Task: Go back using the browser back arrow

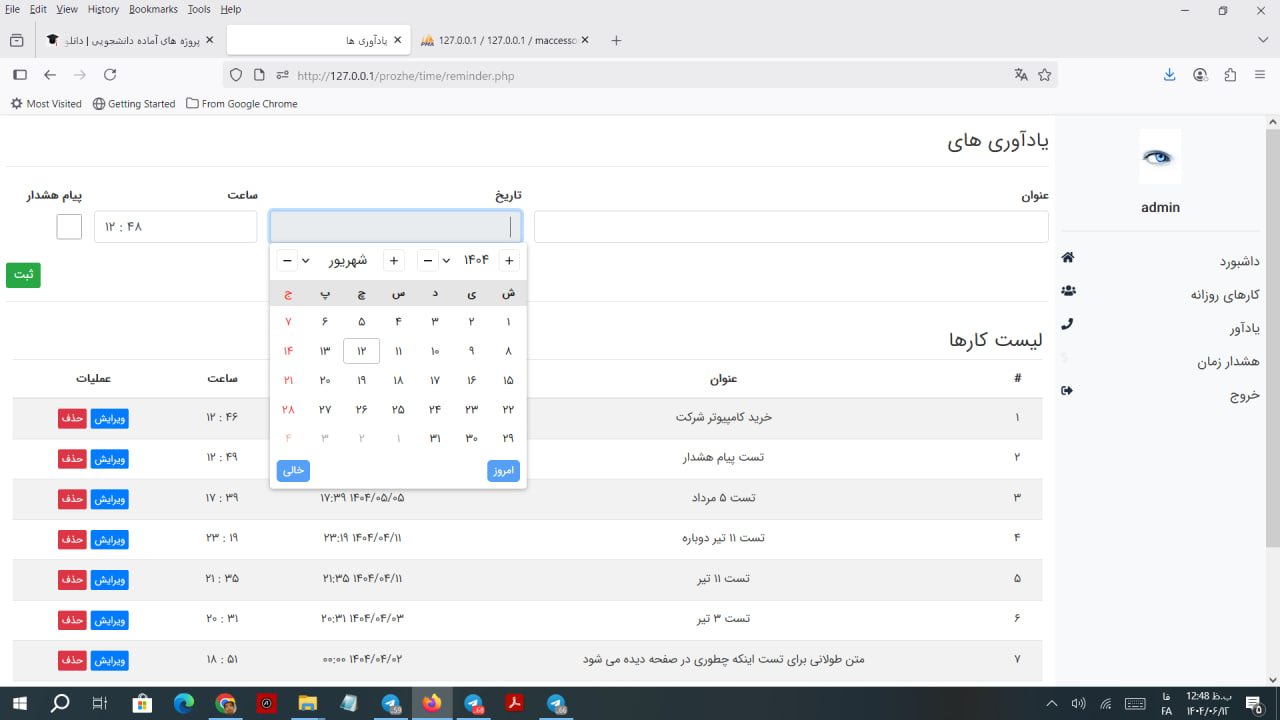Action: click(50, 75)
